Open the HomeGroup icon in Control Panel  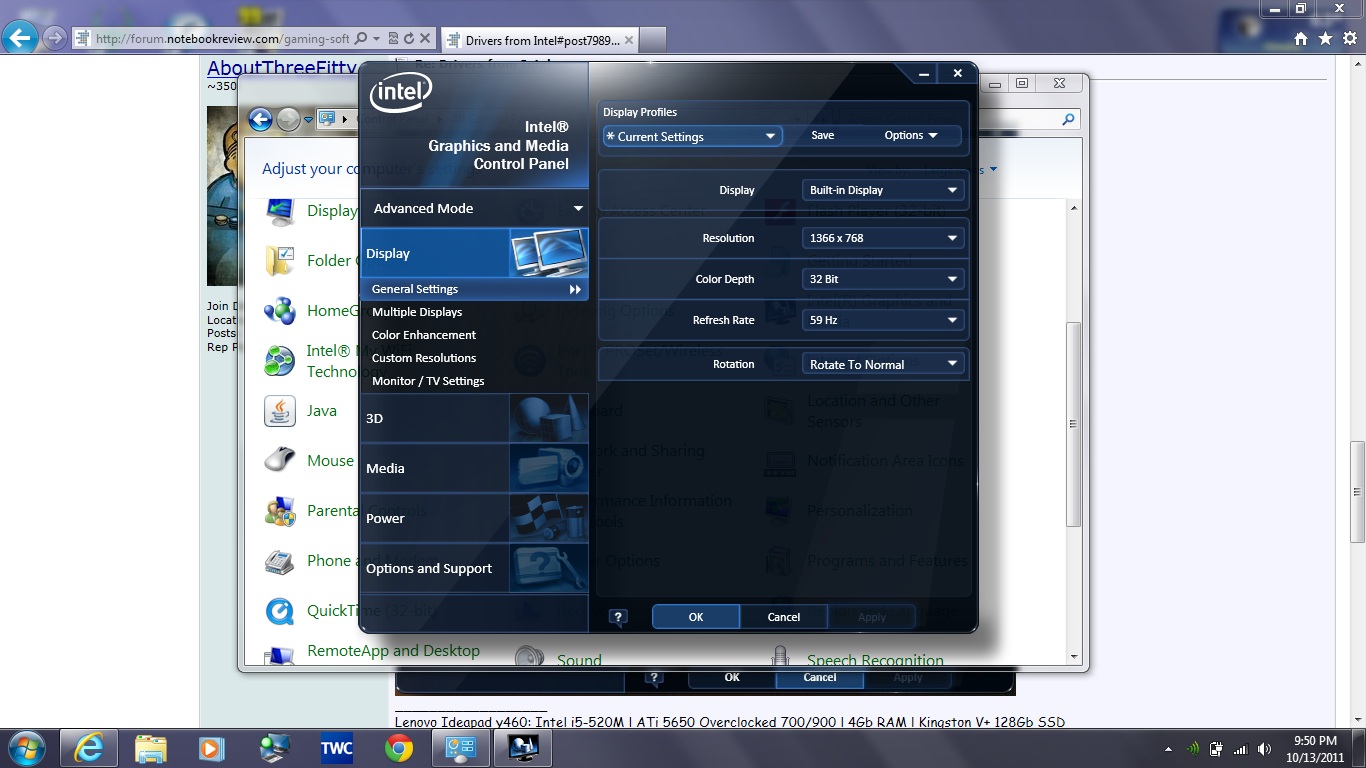(x=280, y=311)
